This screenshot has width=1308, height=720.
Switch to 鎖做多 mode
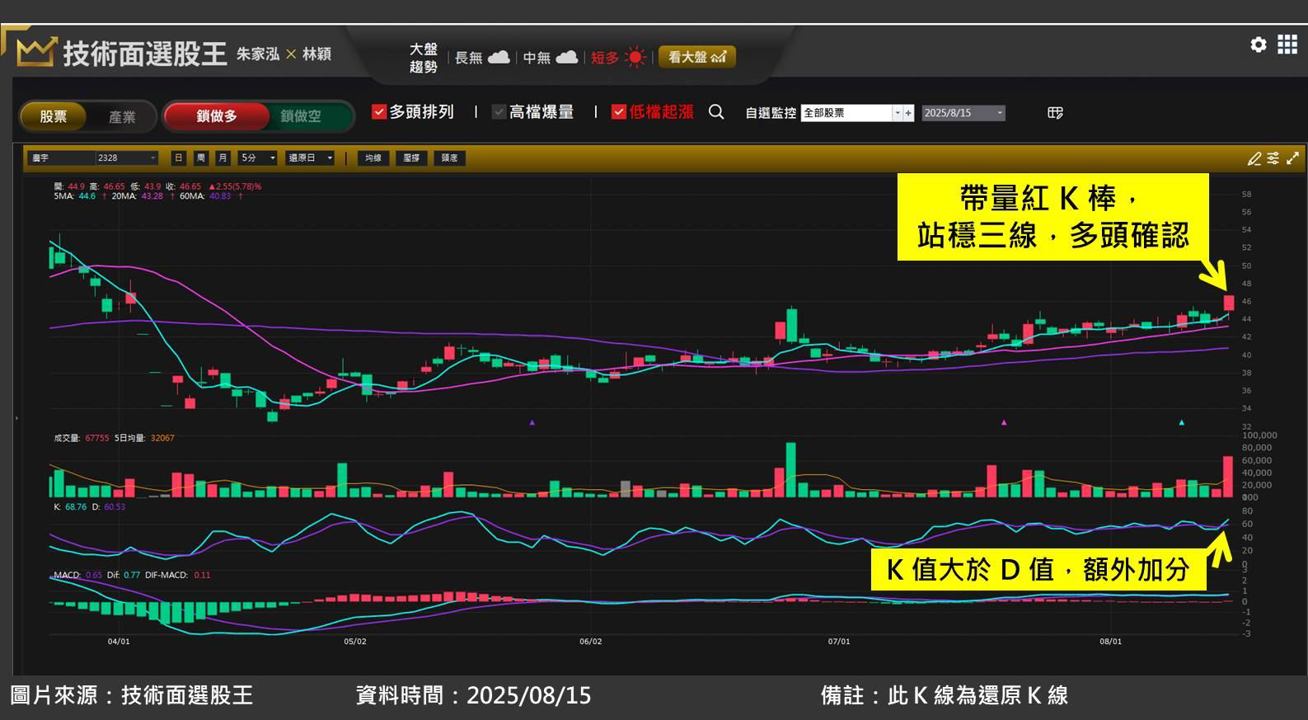coord(217,116)
